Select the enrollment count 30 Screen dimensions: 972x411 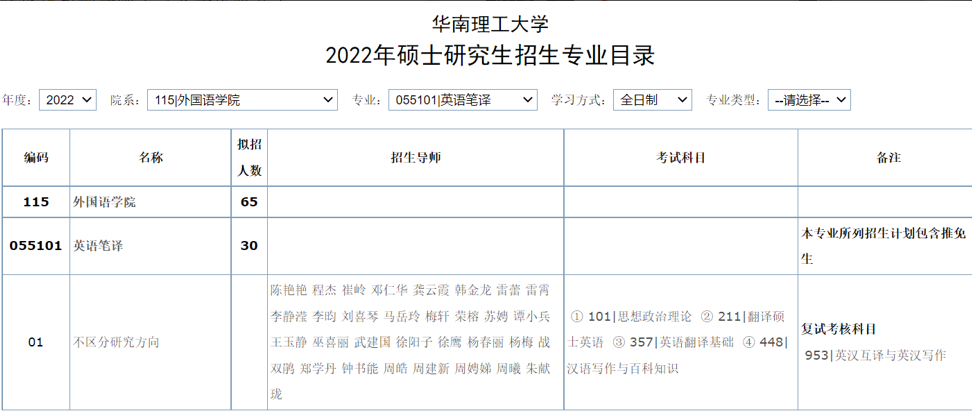(249, 245)
